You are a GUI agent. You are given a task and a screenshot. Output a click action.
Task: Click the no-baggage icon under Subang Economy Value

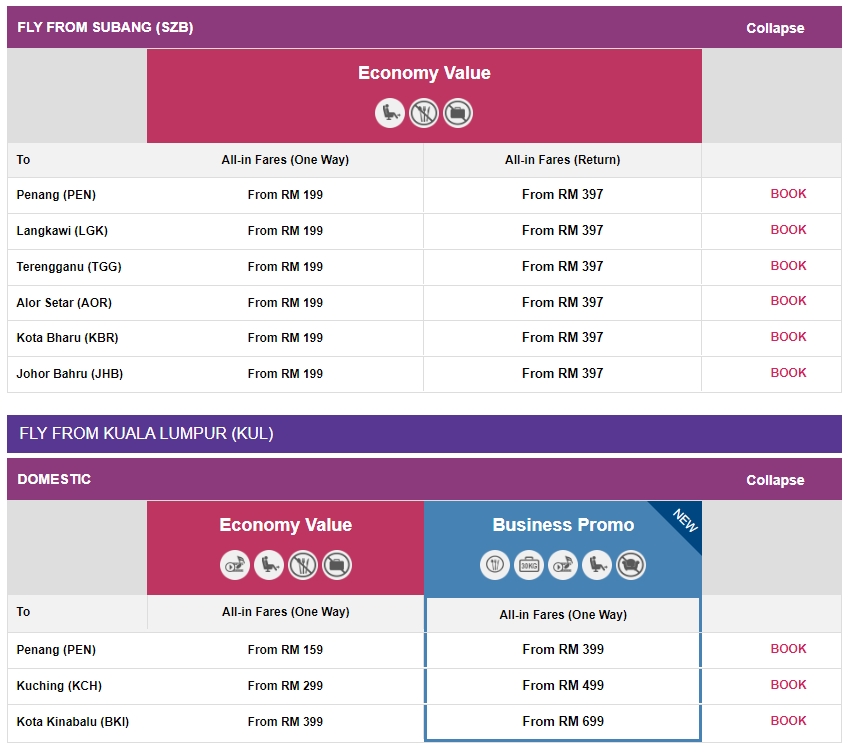[x=458, y=113]
